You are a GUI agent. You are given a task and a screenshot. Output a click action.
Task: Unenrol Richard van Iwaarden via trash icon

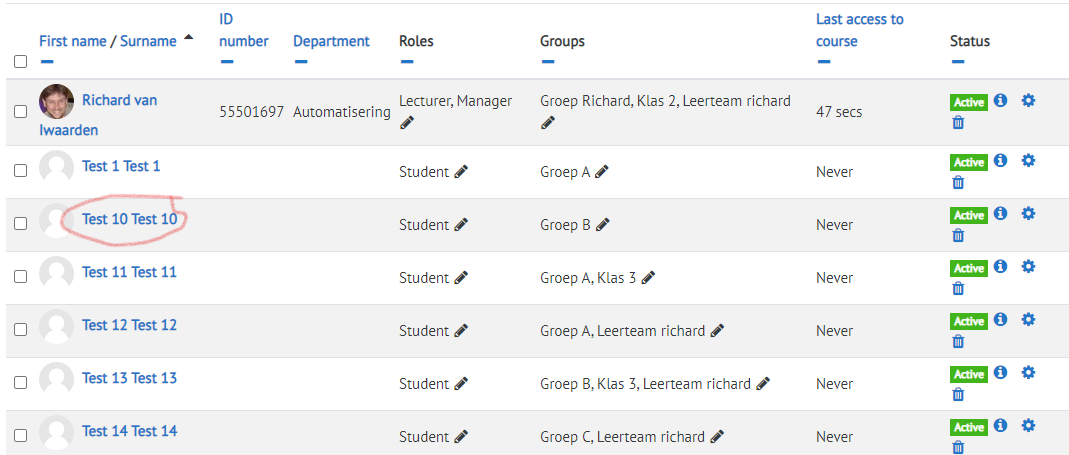[x=958, y=123]
